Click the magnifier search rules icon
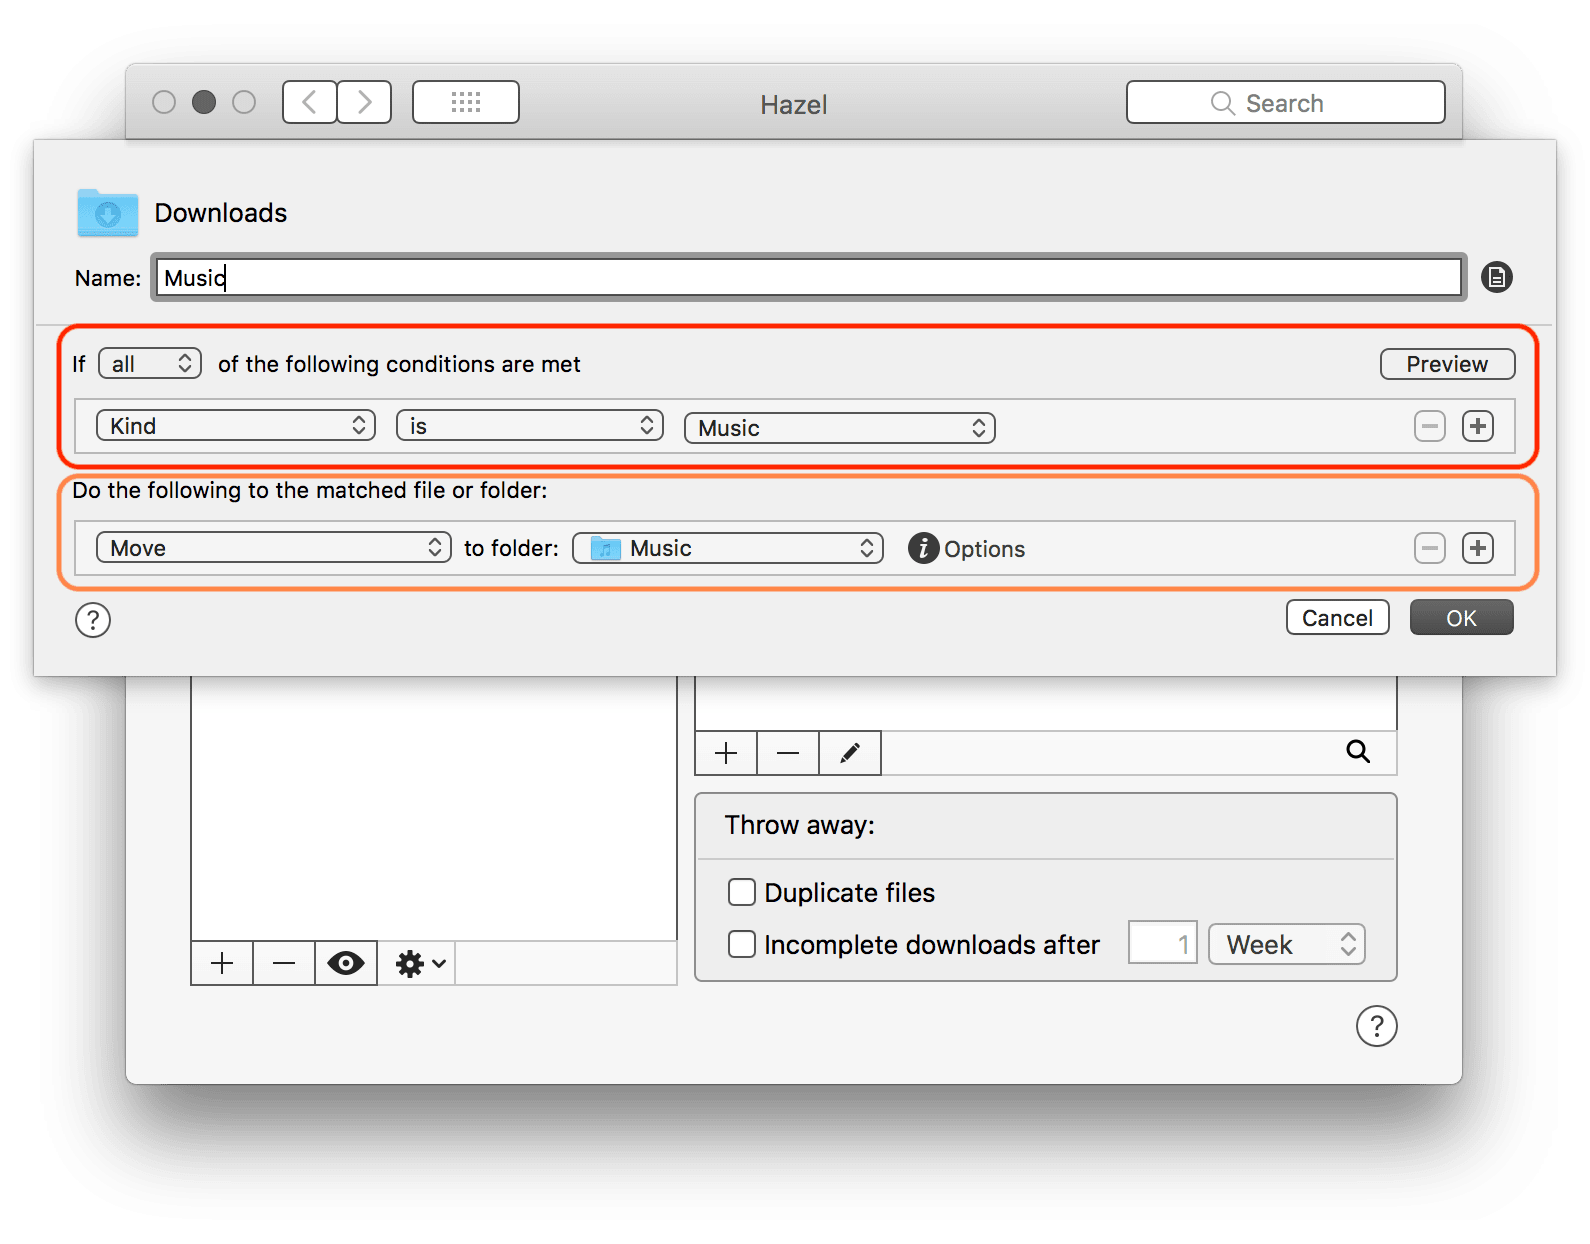This screenshot has height=1244, width=1590. (x=1357, y=751)
